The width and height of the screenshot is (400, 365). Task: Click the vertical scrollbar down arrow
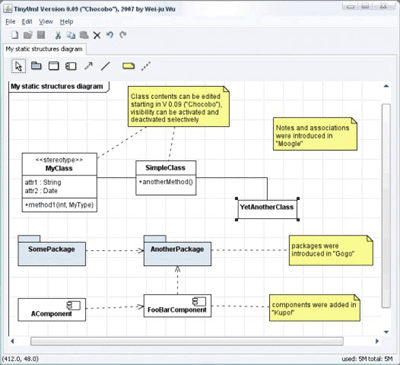point(386,332)
